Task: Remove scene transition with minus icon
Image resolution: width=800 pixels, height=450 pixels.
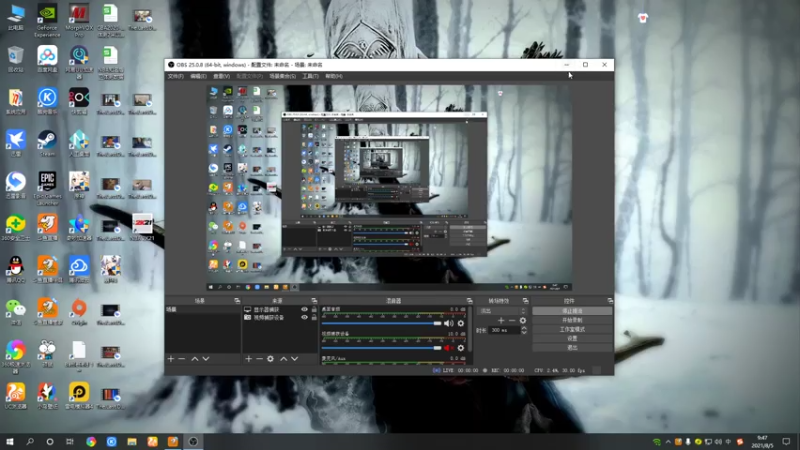Action: tap(512, 320)
